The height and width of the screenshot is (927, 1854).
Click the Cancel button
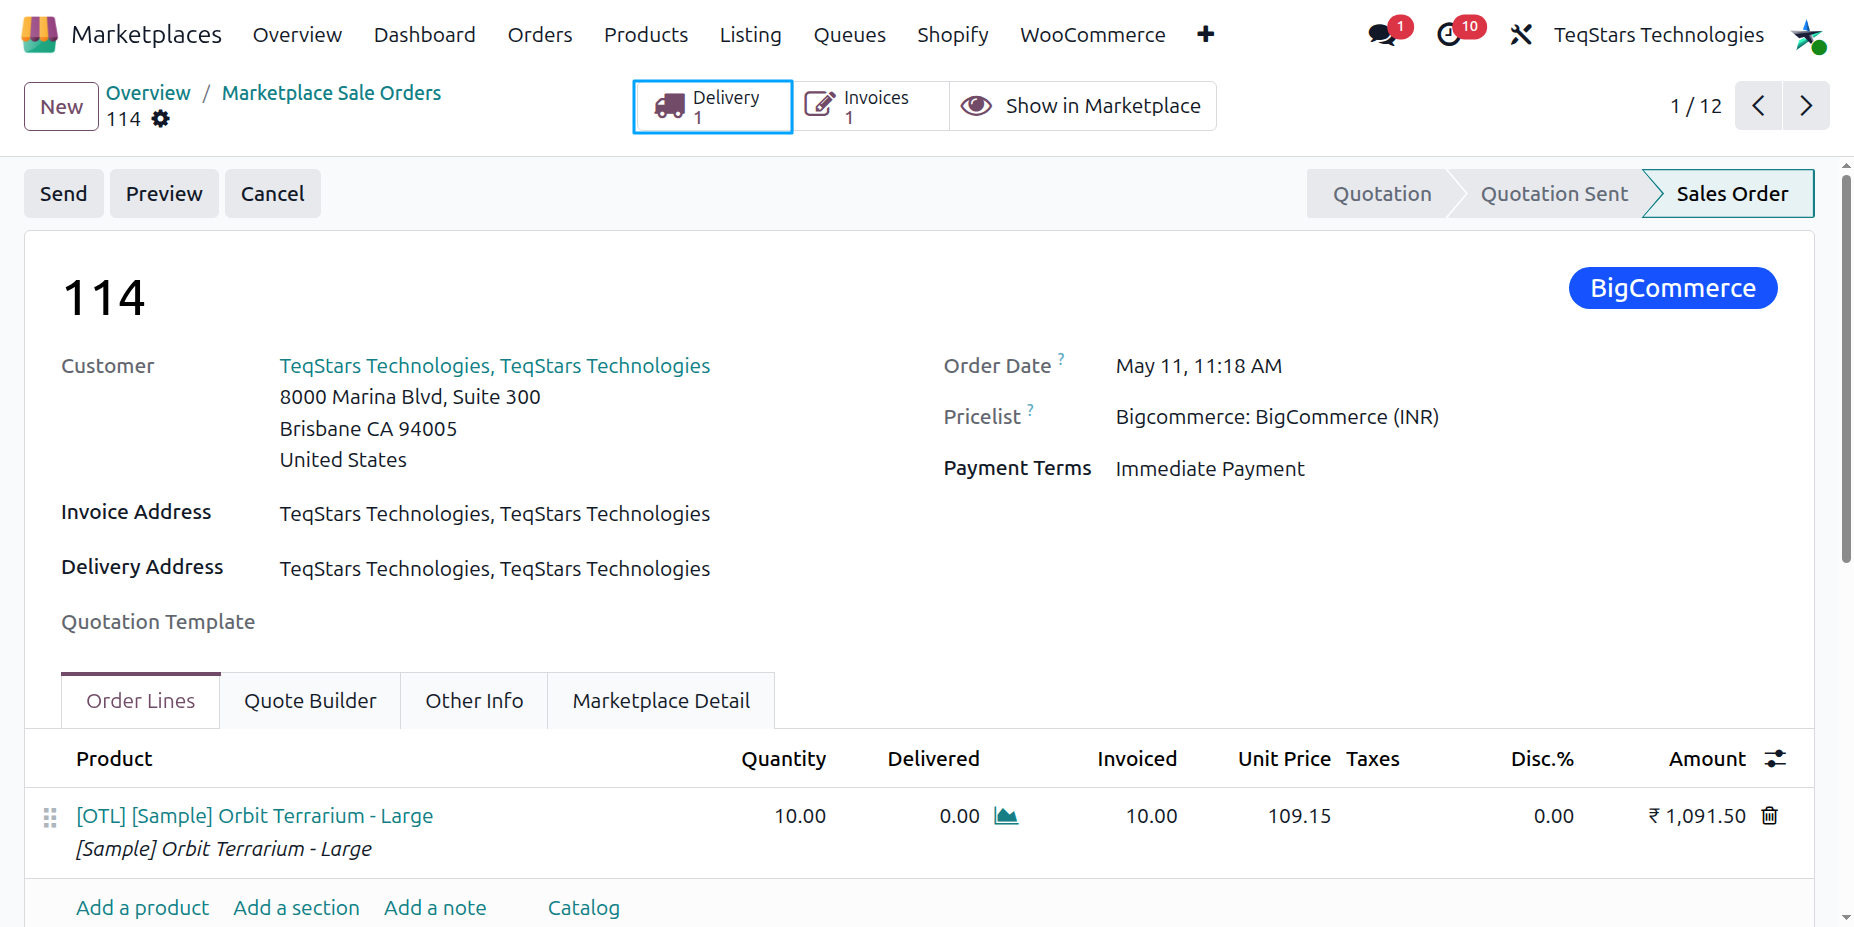click(273, 194)
